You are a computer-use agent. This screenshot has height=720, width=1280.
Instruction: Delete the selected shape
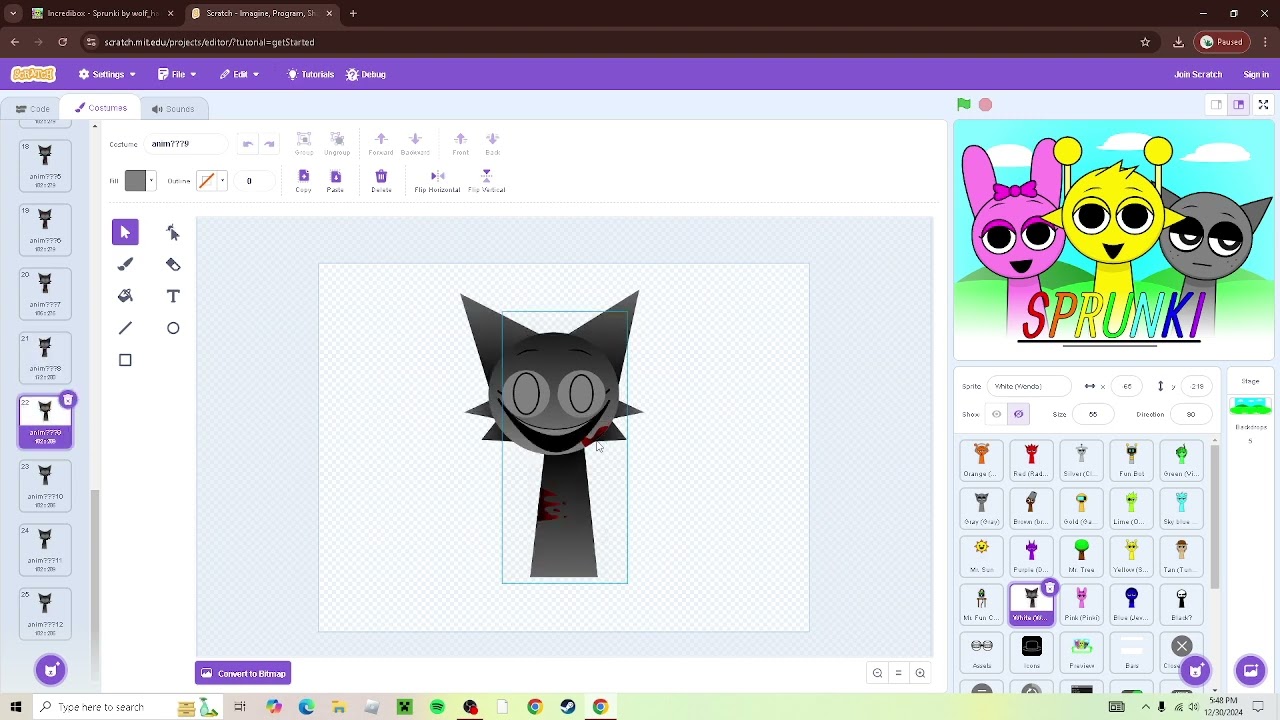(381, 181)
